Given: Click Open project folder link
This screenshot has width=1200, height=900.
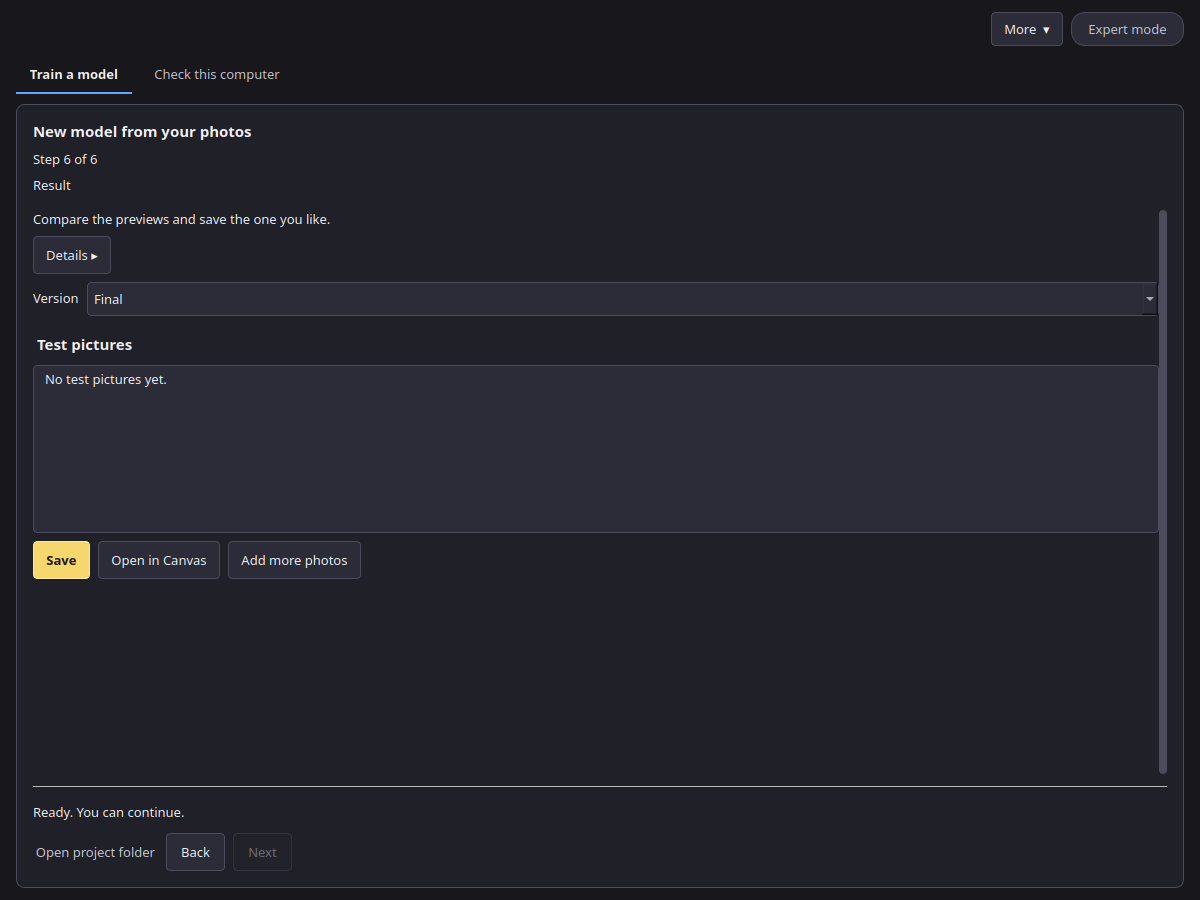Looking at the screenshot, I should tap(95, 852).
